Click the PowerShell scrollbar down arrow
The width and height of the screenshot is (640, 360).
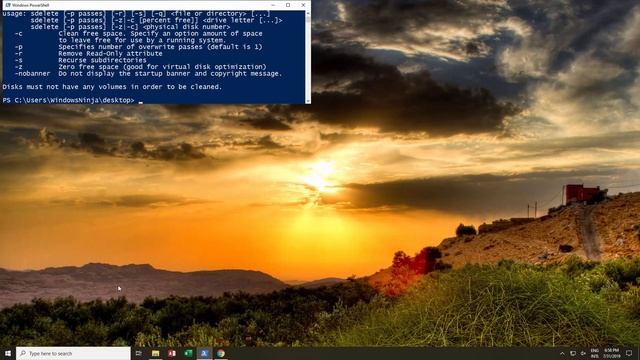pos(308,101)
